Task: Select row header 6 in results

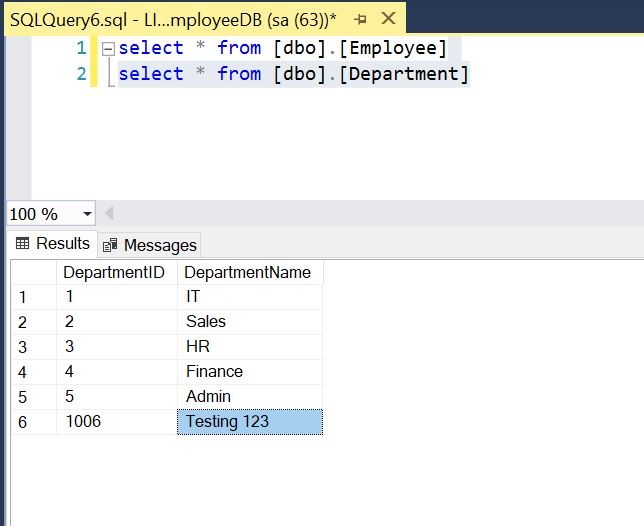Action: (x=34, y=422)
